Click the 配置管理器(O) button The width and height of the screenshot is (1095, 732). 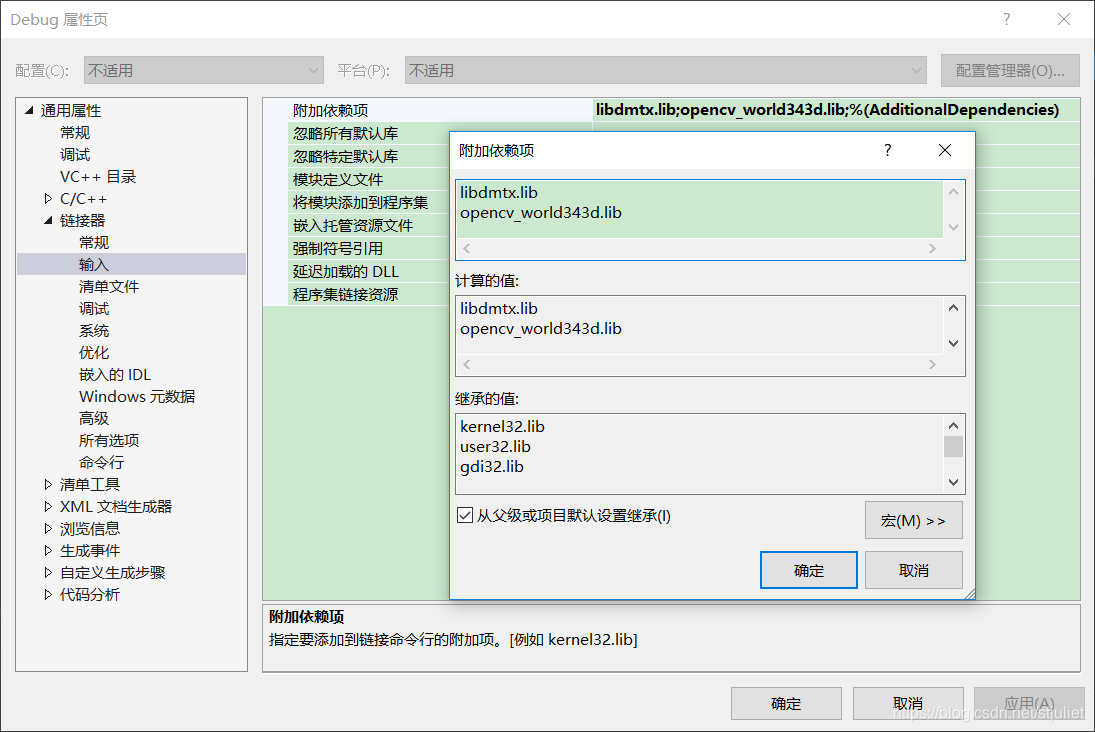coord(1009,70)
